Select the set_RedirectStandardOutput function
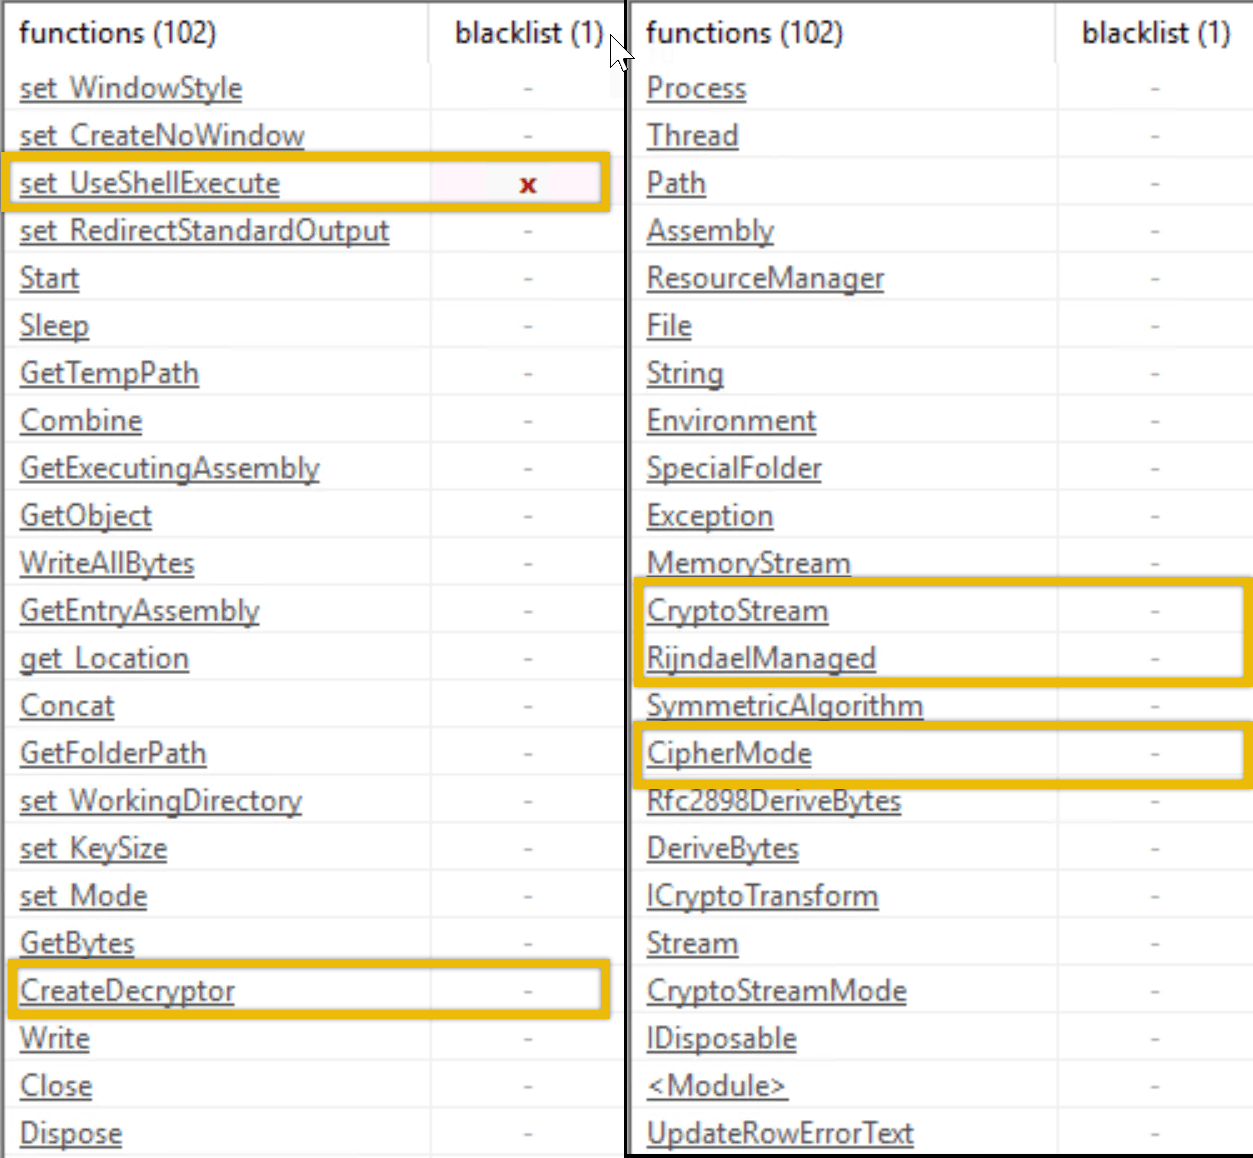 pos(204,231)
